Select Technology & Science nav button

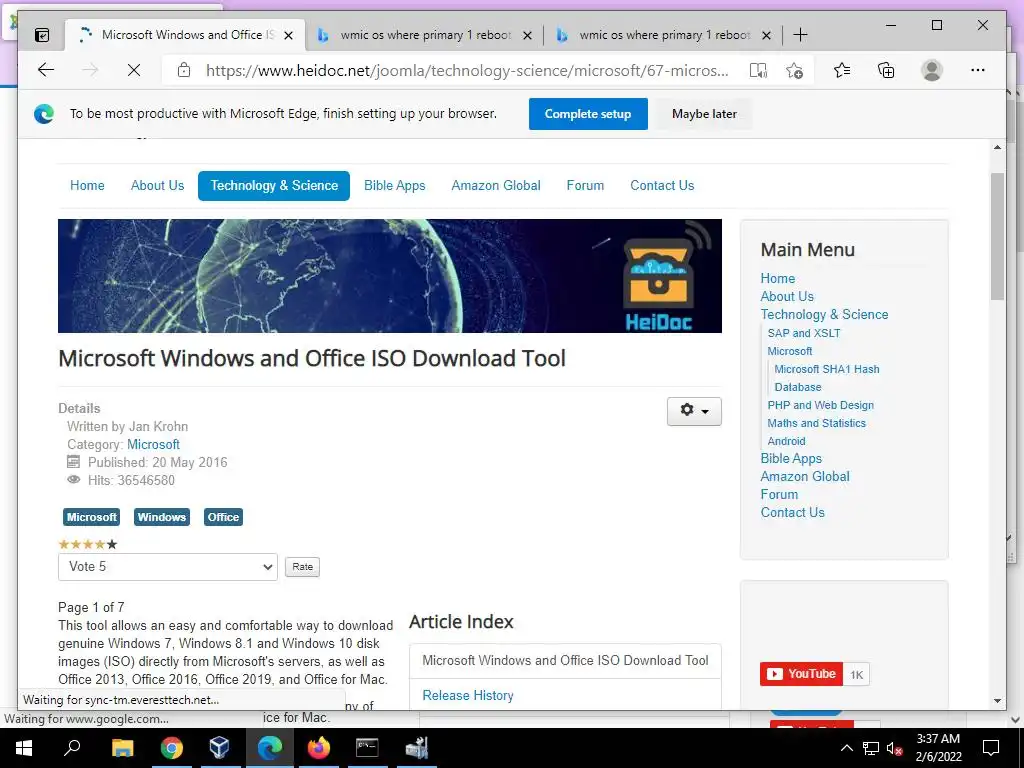click(x=274, y=185)
